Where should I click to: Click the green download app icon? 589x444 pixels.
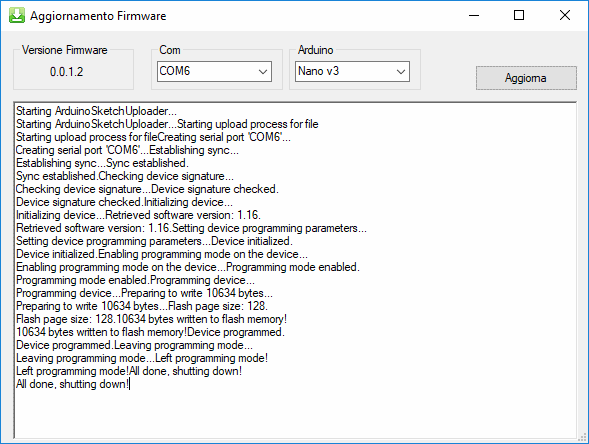click(x=17, y=15)
